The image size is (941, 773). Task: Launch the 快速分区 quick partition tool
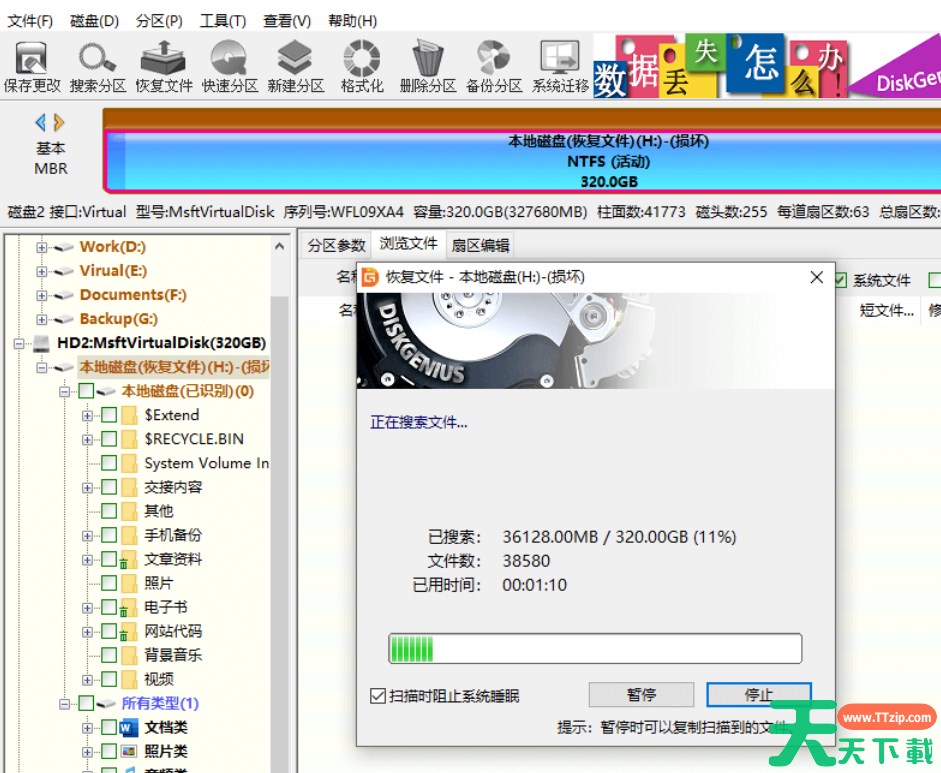[230, 66]
